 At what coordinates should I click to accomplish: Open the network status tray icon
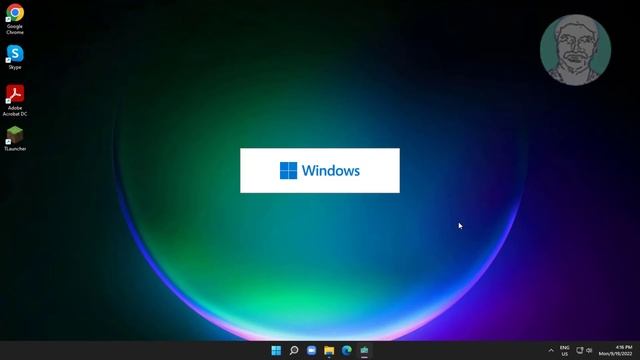pos(579,350)
